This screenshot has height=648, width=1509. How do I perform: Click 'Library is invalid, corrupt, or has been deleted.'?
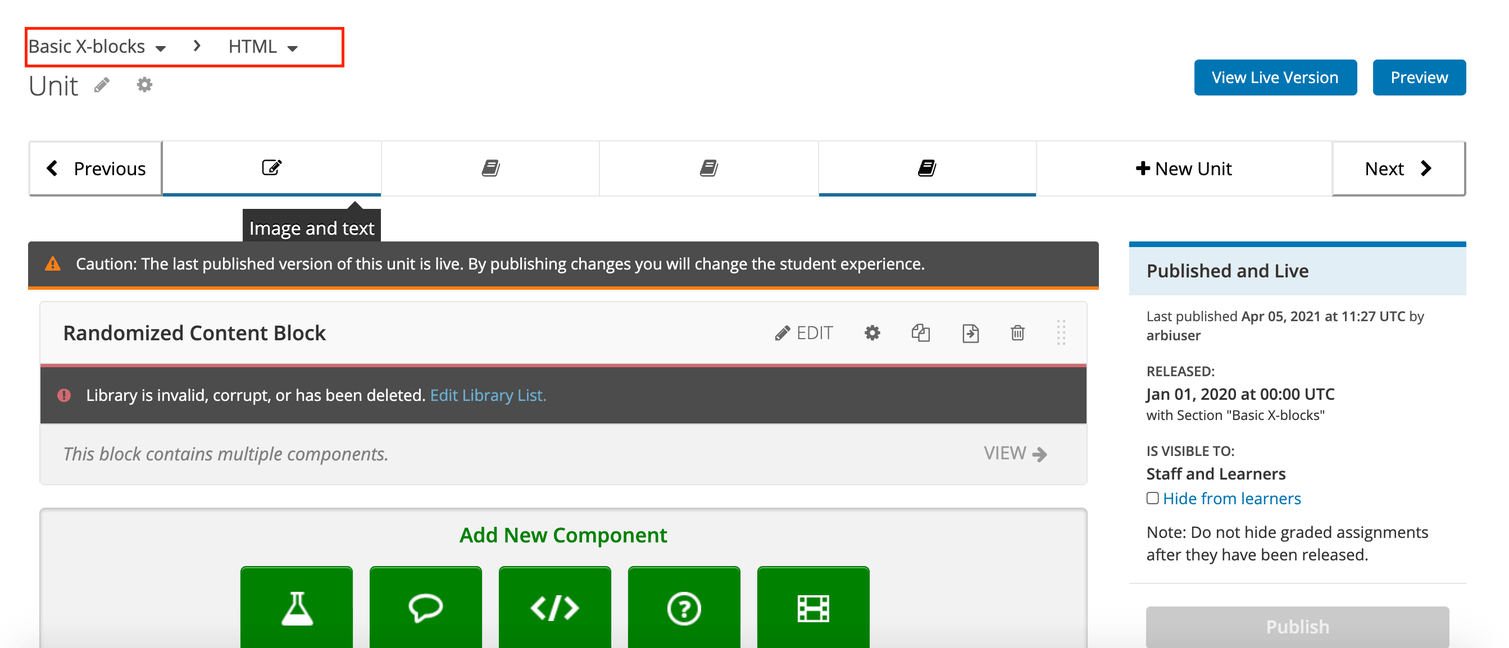pyautogui.click(x=256, y=395)
